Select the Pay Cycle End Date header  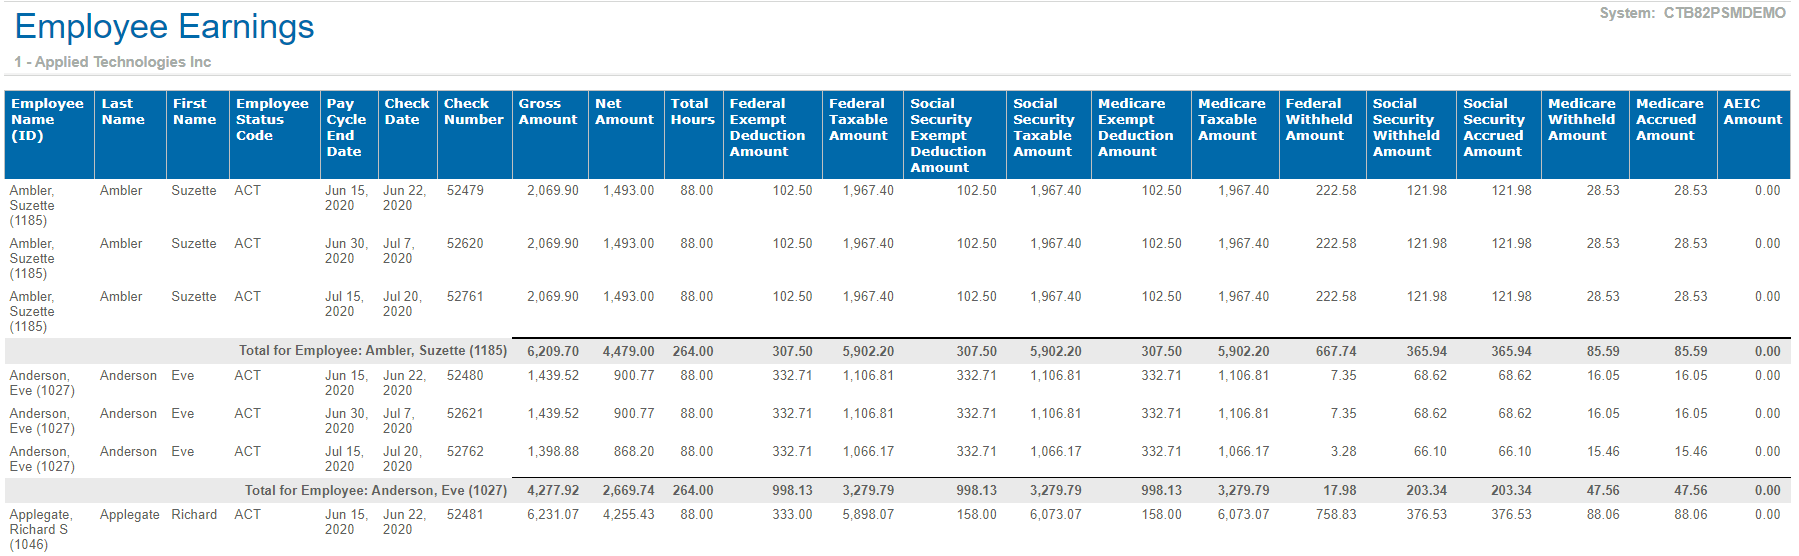click(x=346, y=127)
